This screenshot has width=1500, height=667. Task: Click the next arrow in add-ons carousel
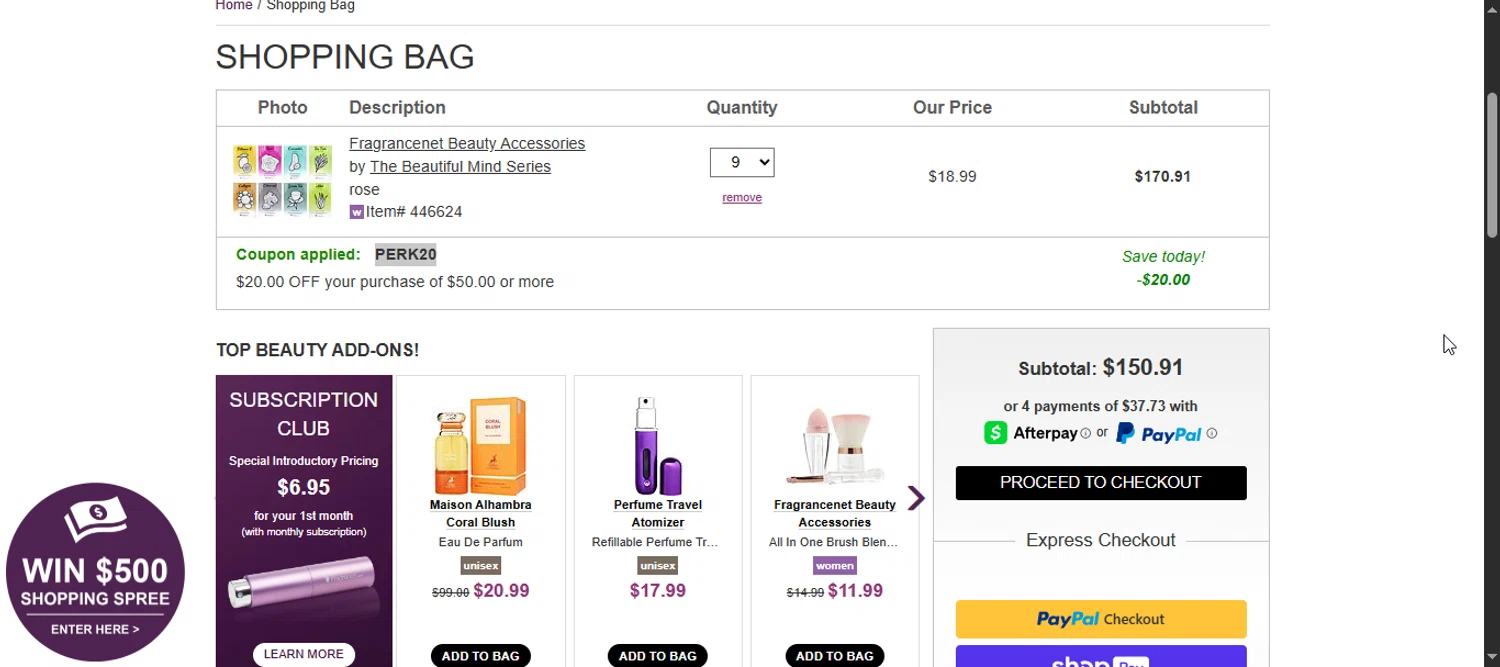coord(916,498)
